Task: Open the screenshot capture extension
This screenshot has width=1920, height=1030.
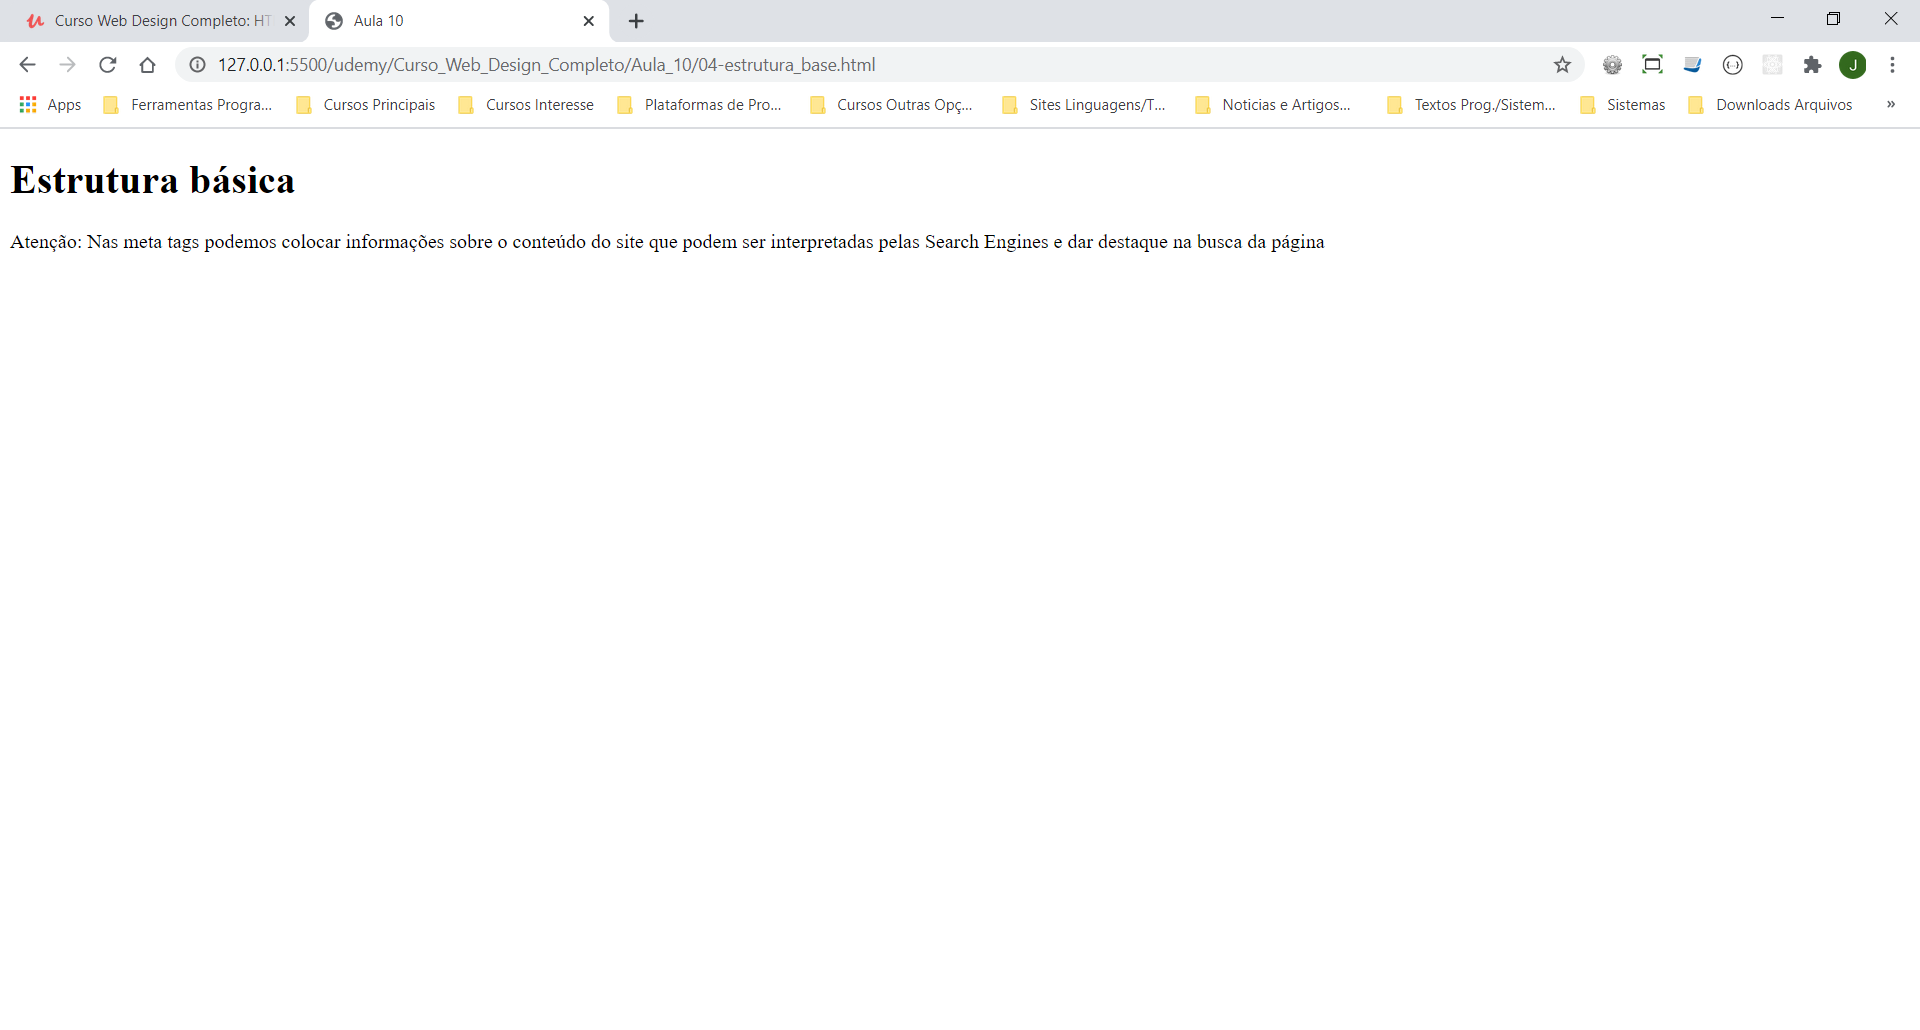Action: pyautogui.click(x=1652, y=65)
